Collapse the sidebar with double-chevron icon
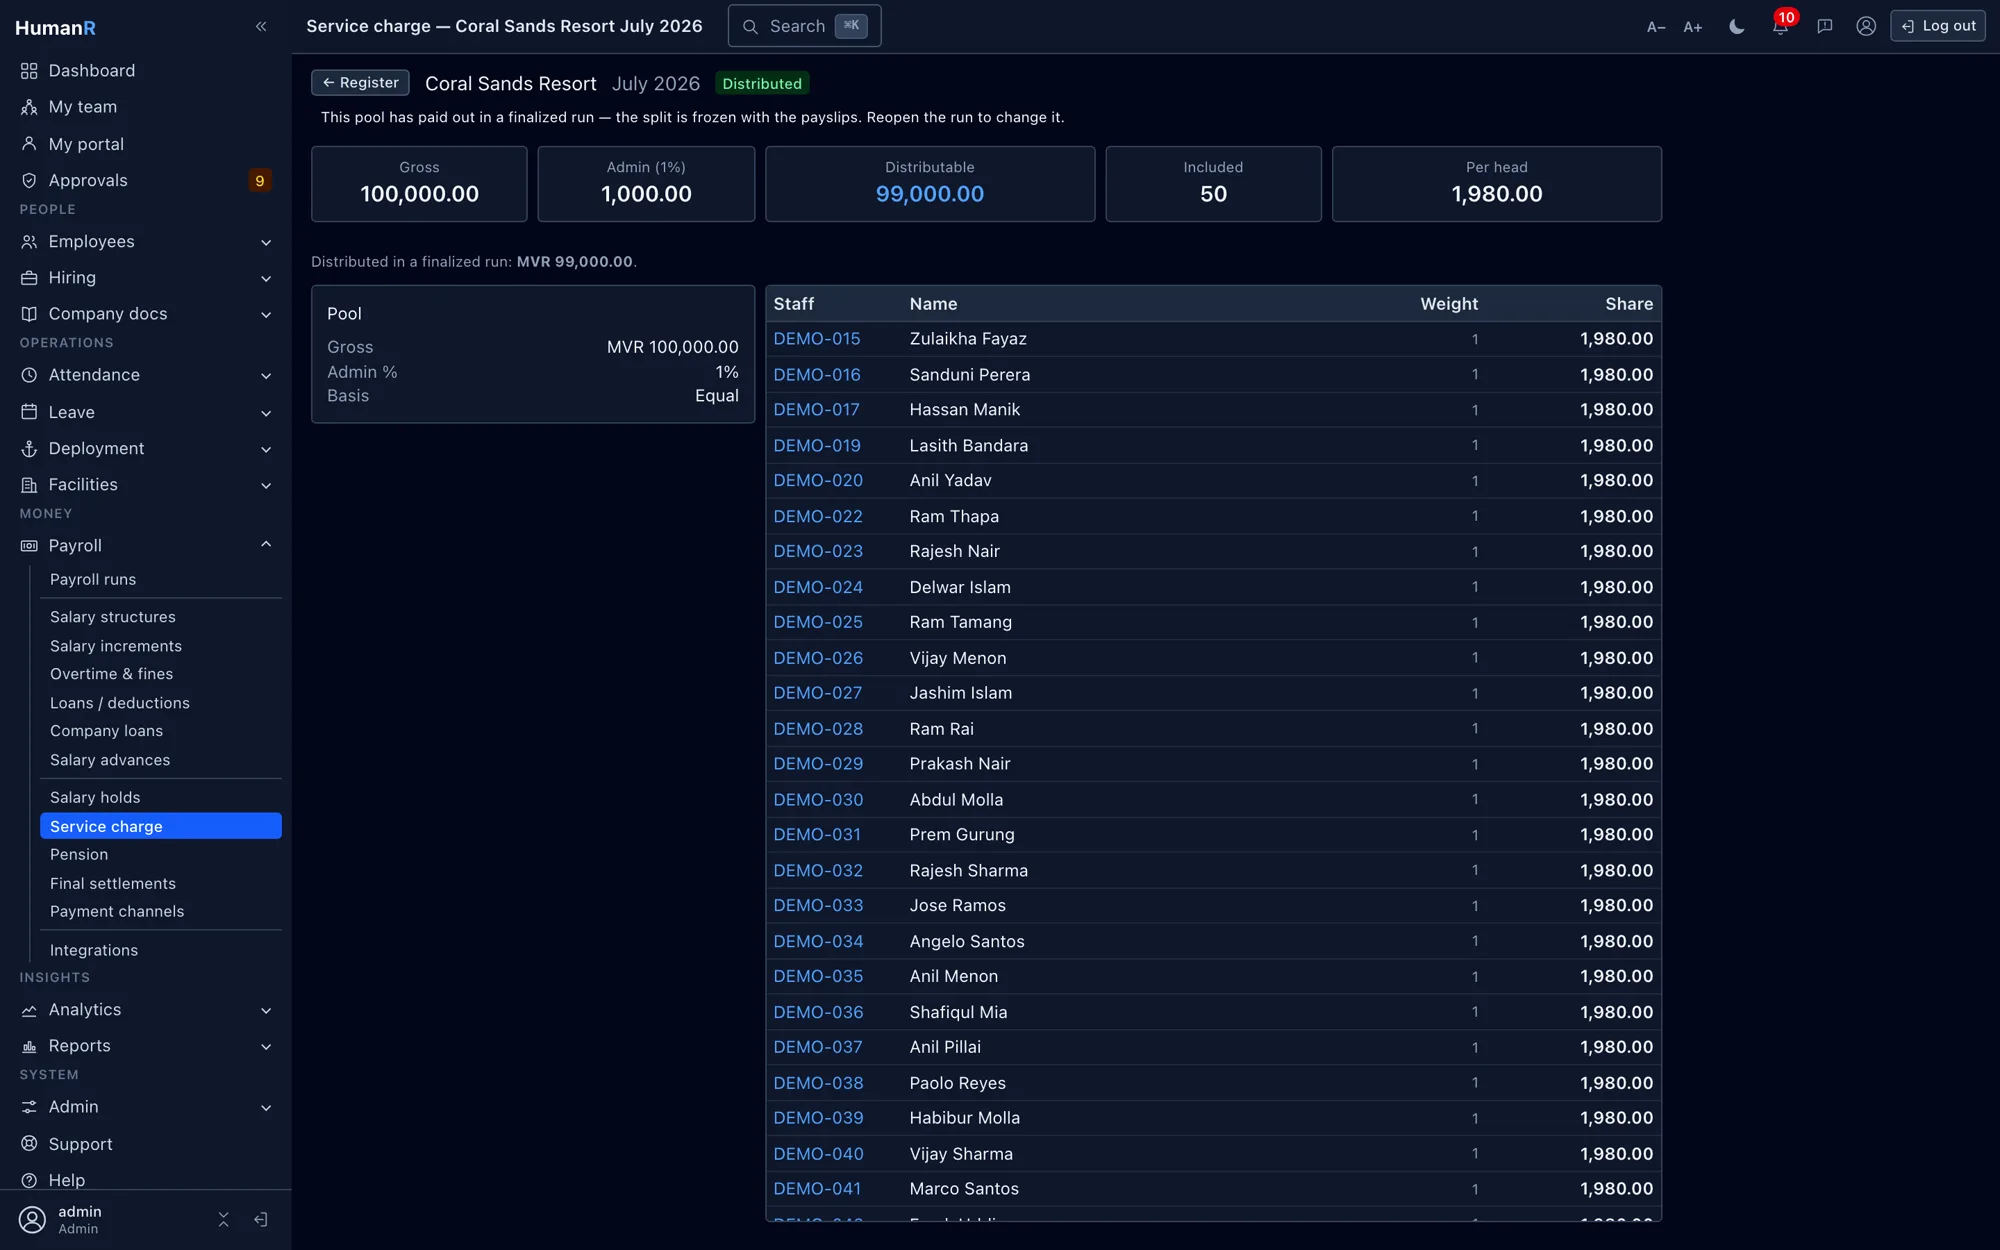2000x1250 pixels. (261, 27)
